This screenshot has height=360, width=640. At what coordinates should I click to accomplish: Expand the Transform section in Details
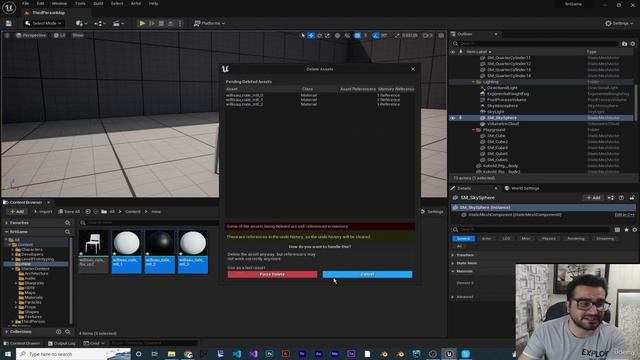453,255
